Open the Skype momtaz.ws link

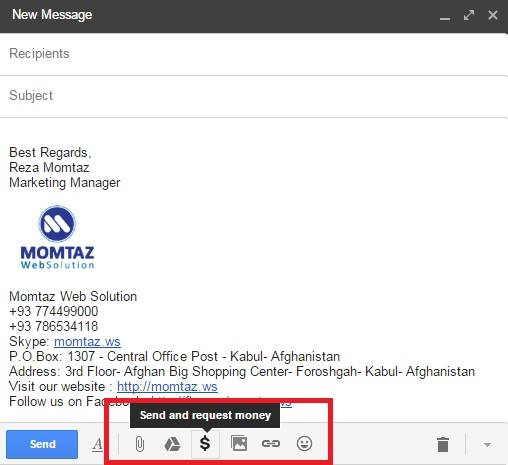click(87, 341)
